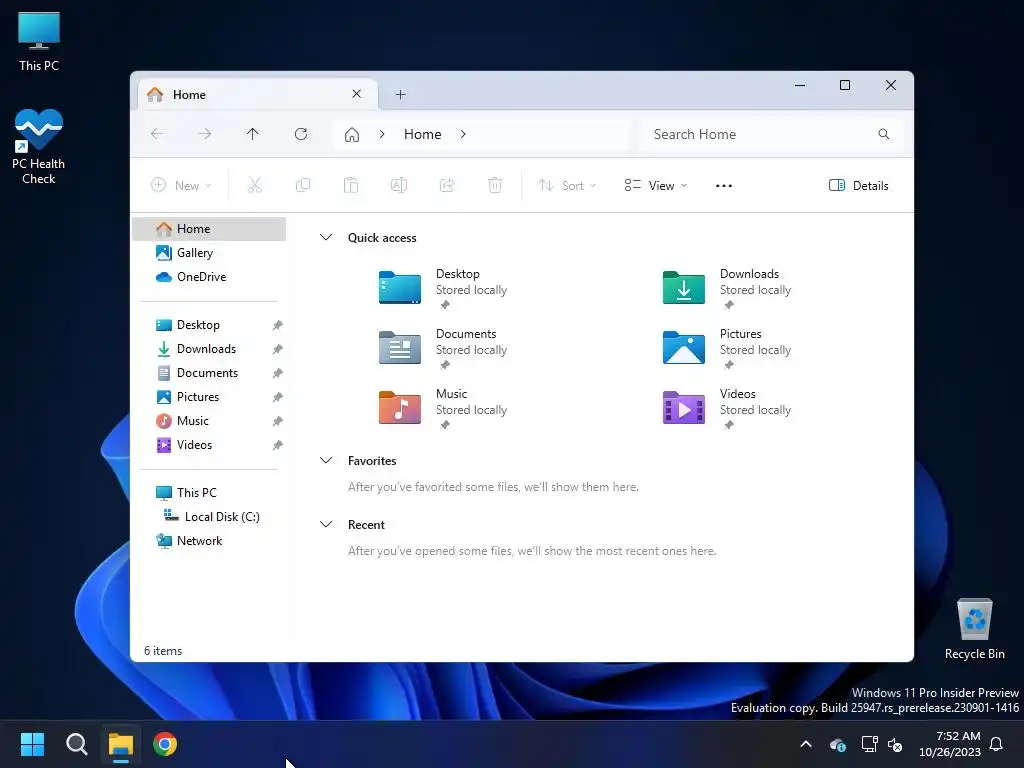The image size is (1024, 768).
Task: Select Home in the navigation pane
Action: point(209,229)
